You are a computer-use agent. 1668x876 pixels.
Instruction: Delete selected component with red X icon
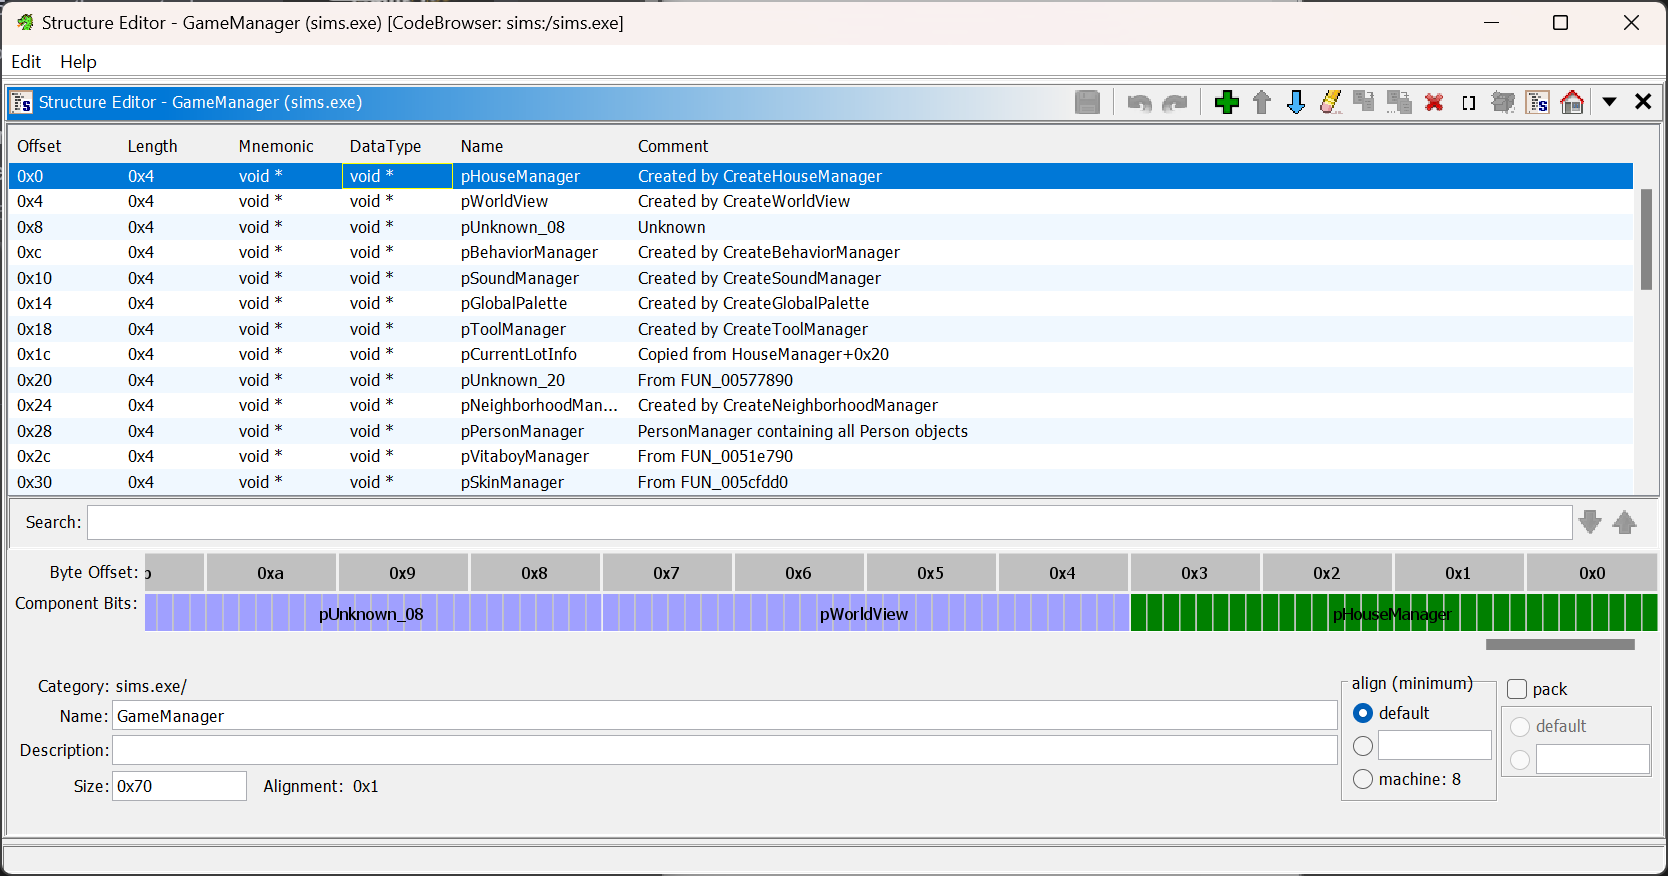[x=1434, y=102]
